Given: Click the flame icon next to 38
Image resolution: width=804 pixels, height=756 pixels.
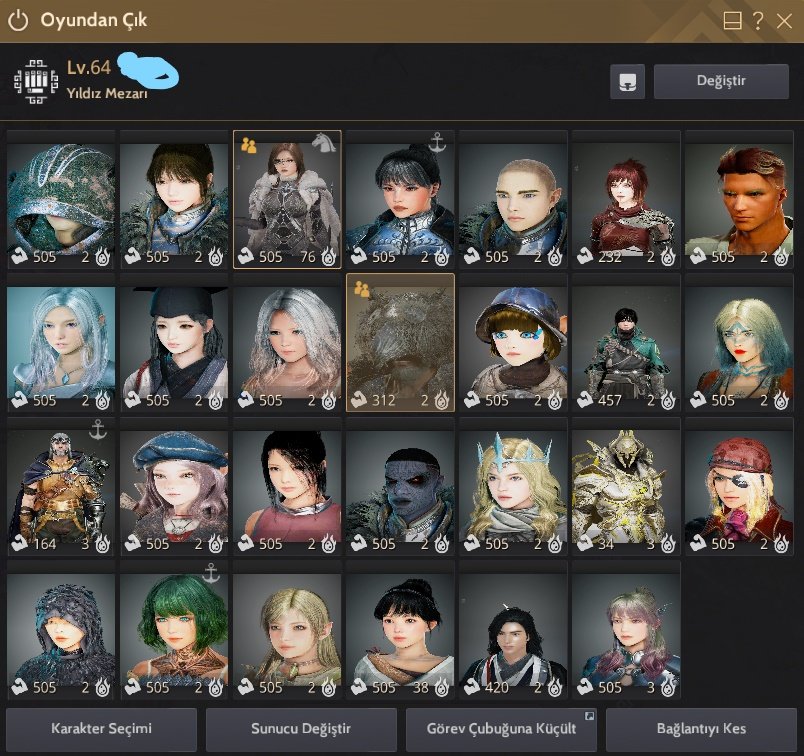Looking at the screenshot, I should [441, 687].
